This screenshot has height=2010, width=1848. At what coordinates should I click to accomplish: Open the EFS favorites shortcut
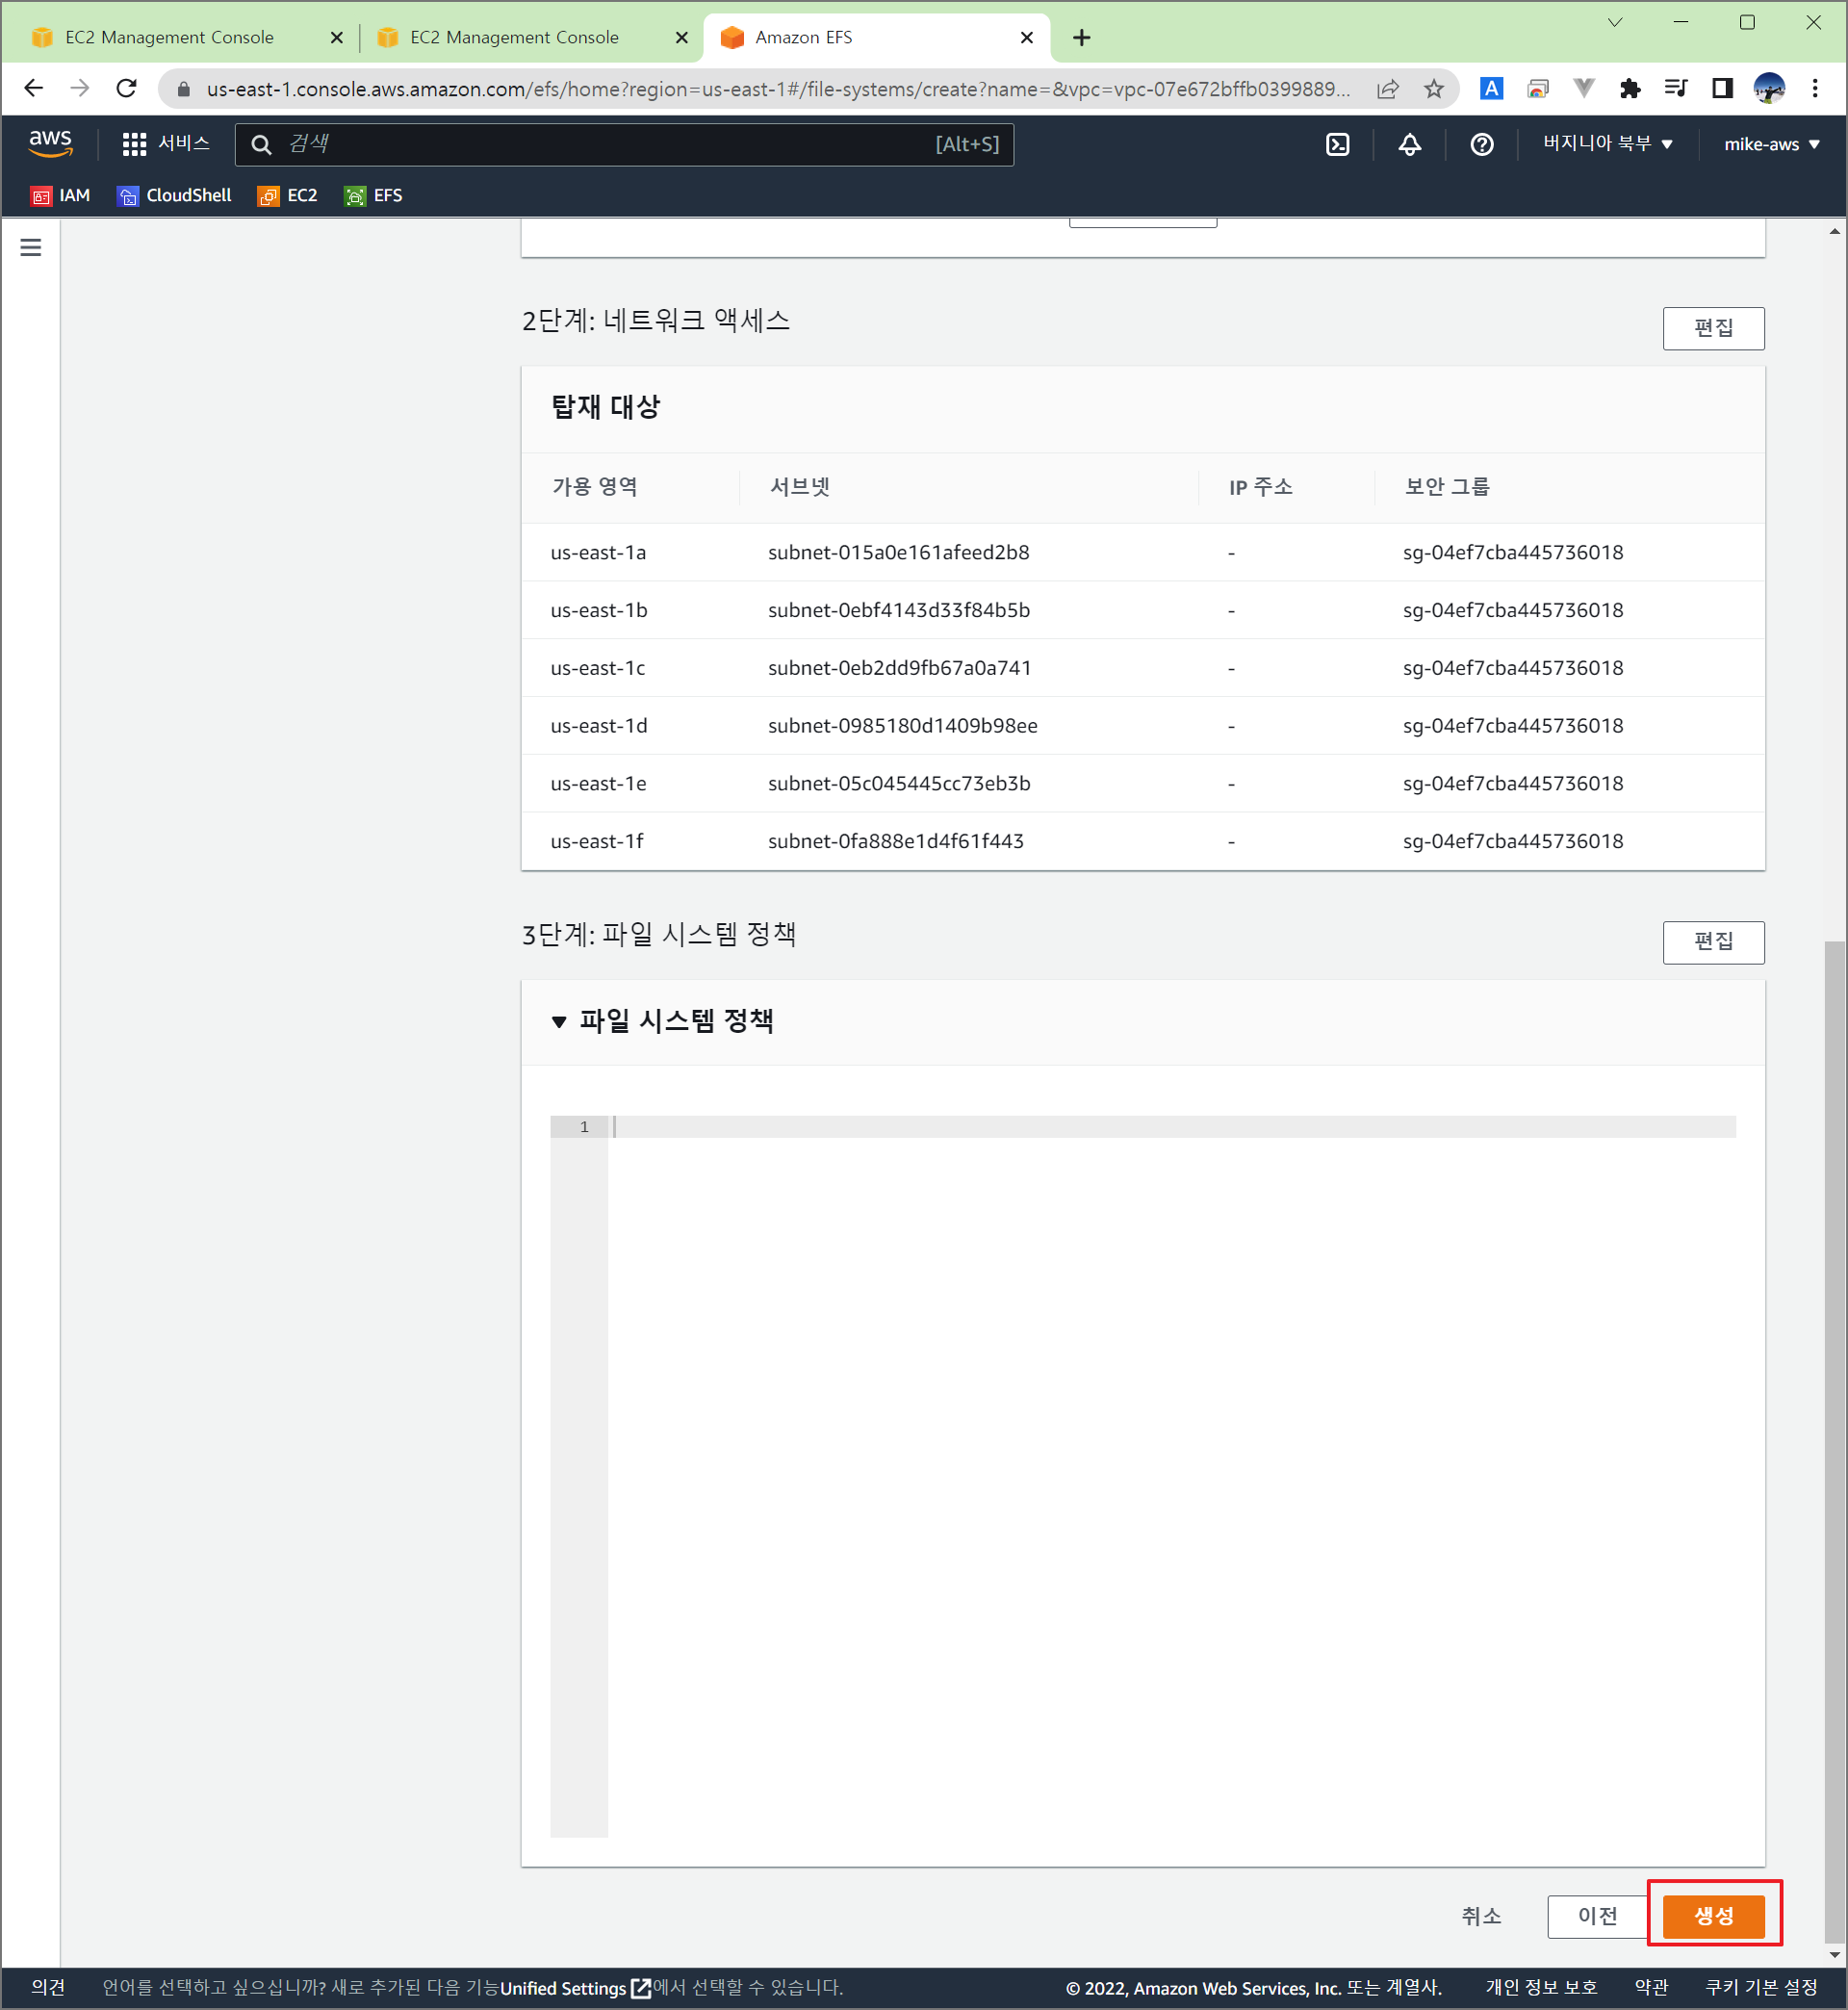pos(374,195)
